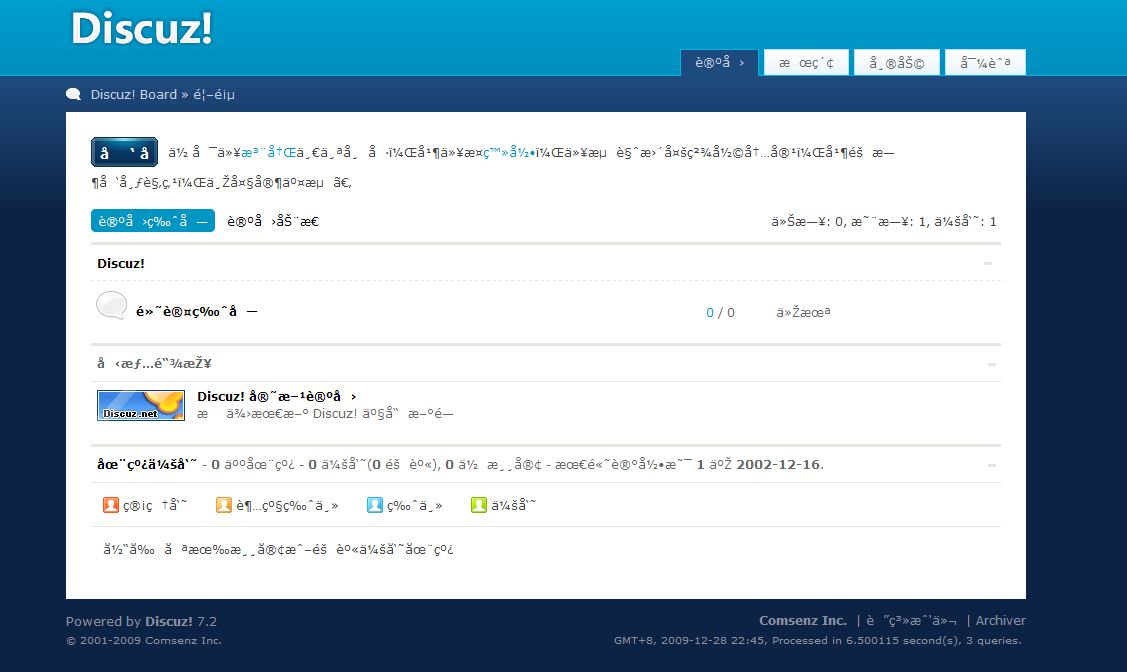
Task: Collapse the section containing the Discuz.net banner
Action: (x=992, y=364)
